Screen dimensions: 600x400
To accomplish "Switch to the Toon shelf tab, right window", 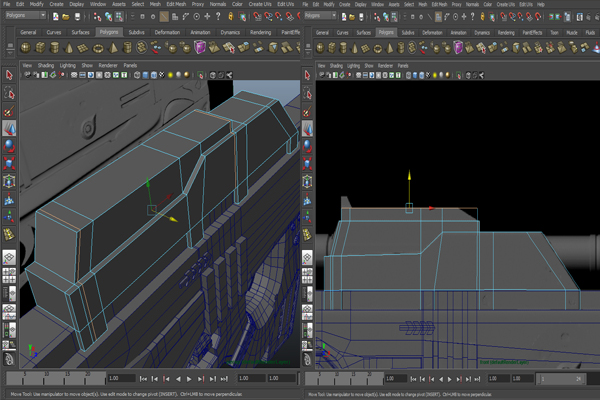I will coord(554,33).
